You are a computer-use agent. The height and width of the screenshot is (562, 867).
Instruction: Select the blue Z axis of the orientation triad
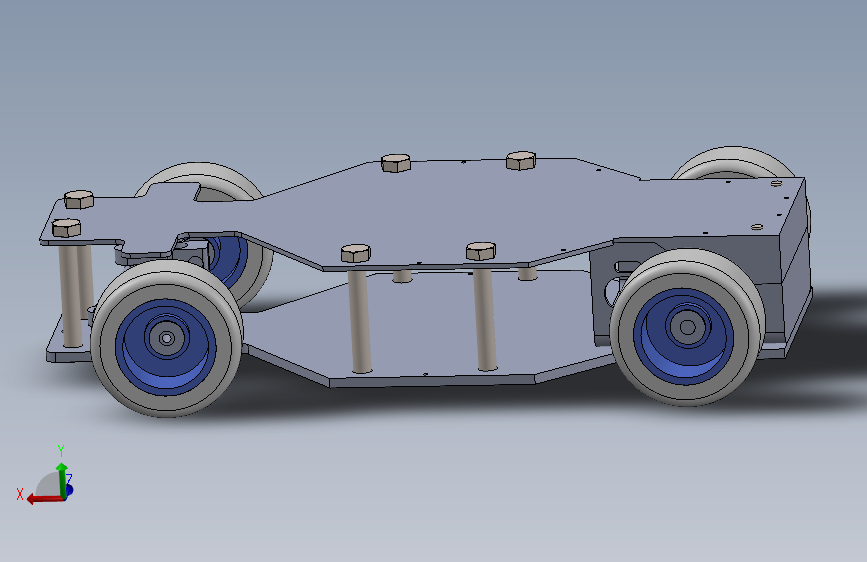[69, 490]
